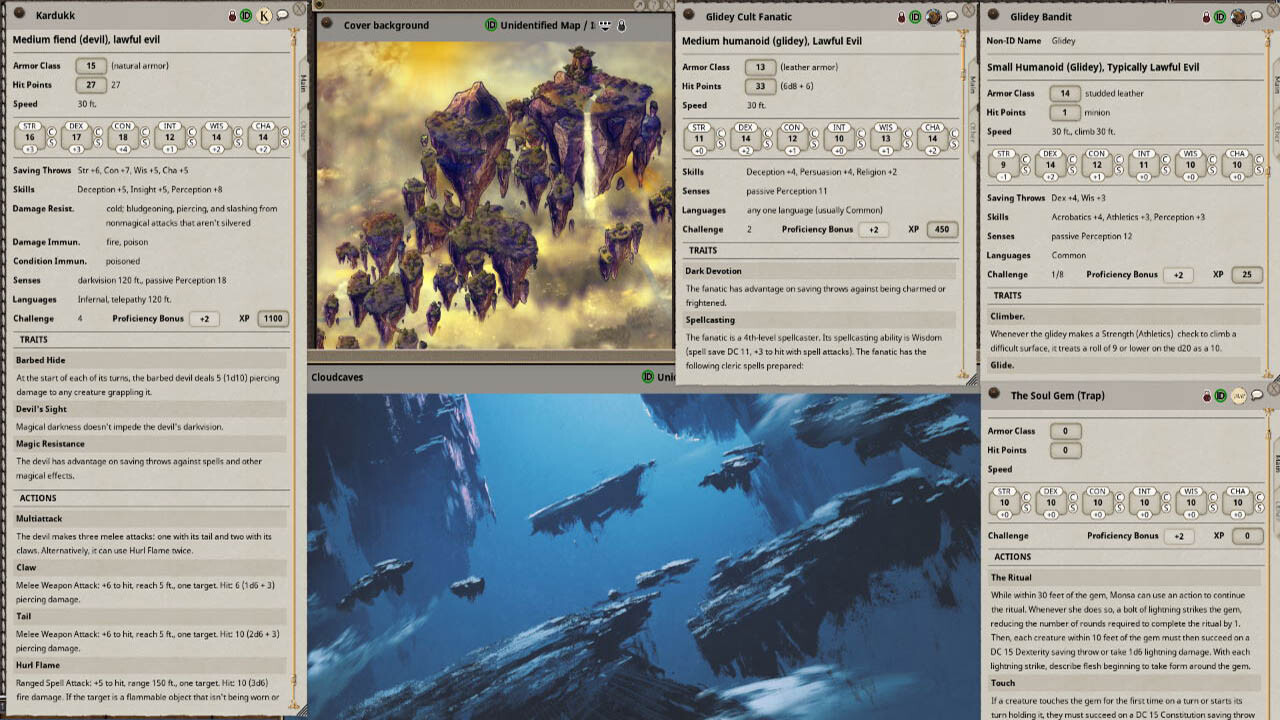Toggle the padlock on The Soul Gem window

coord(1207,396)
